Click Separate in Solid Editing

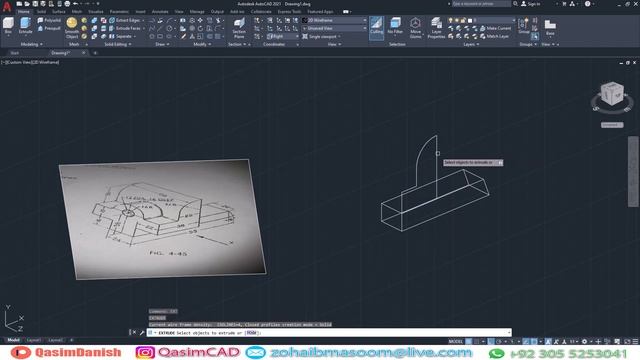[120, 36]
